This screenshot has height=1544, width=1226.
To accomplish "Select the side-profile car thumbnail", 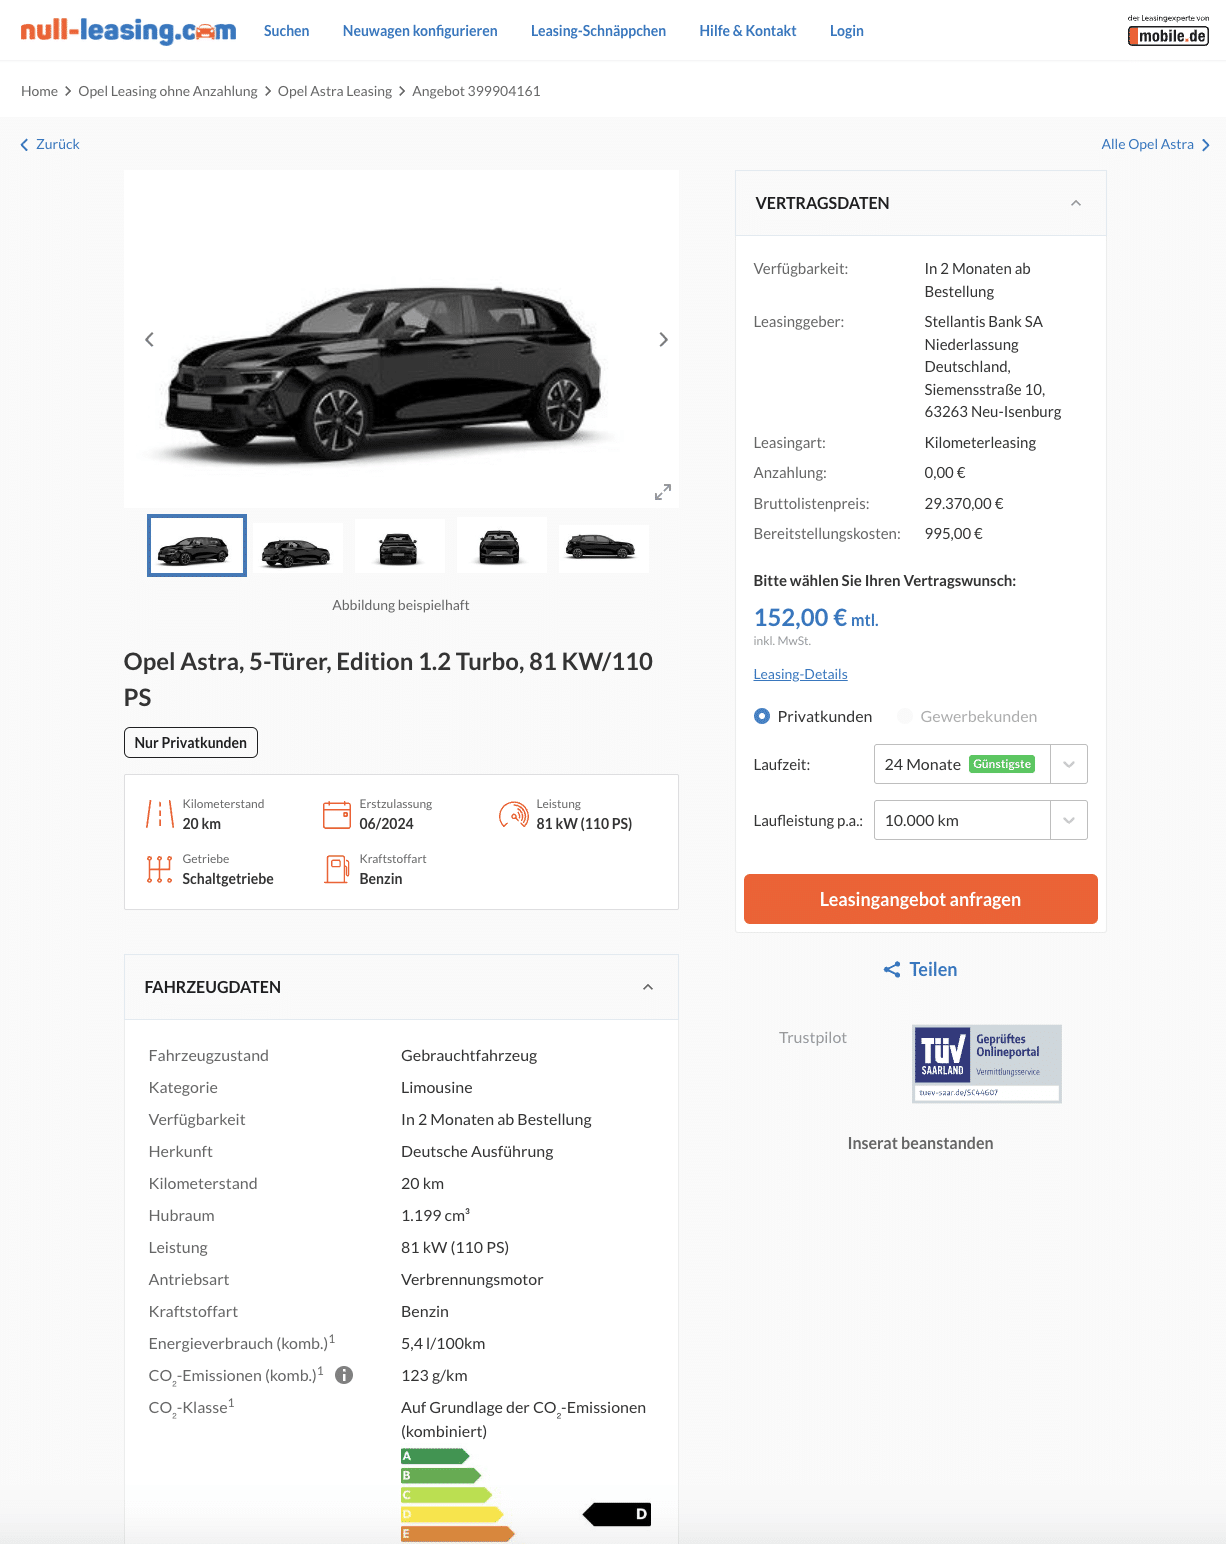I will pyautogui.click(x=603, y=548).
